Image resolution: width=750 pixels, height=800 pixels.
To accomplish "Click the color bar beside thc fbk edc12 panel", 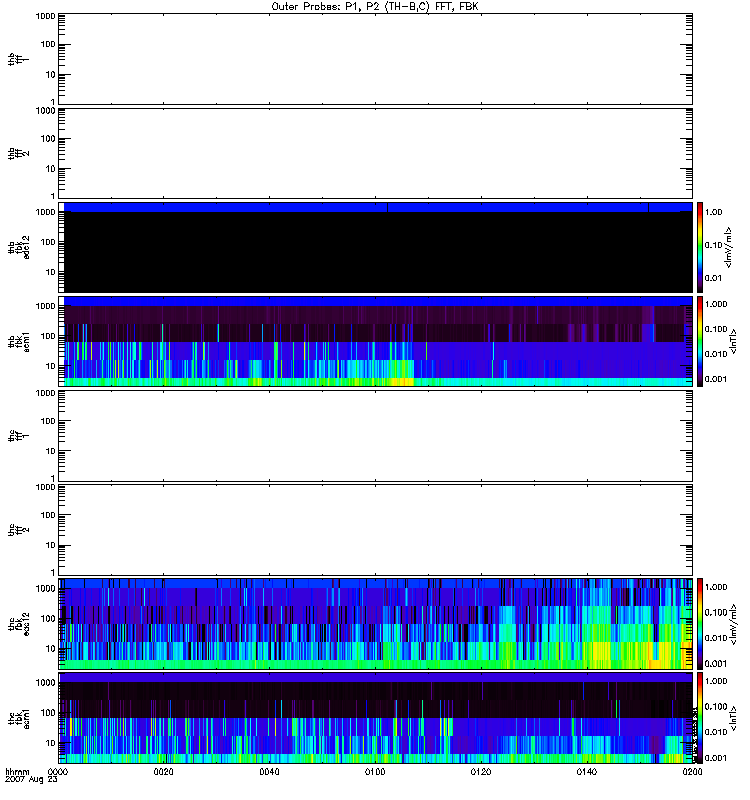I will coord(701,623).
